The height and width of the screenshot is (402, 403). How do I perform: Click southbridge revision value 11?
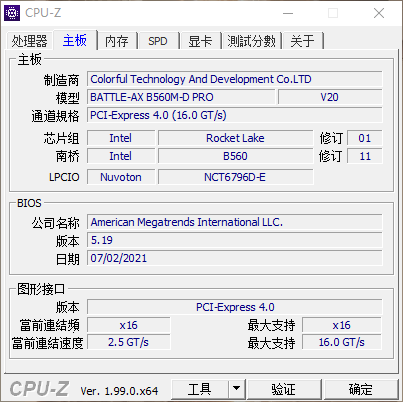[x=365, y=156]
